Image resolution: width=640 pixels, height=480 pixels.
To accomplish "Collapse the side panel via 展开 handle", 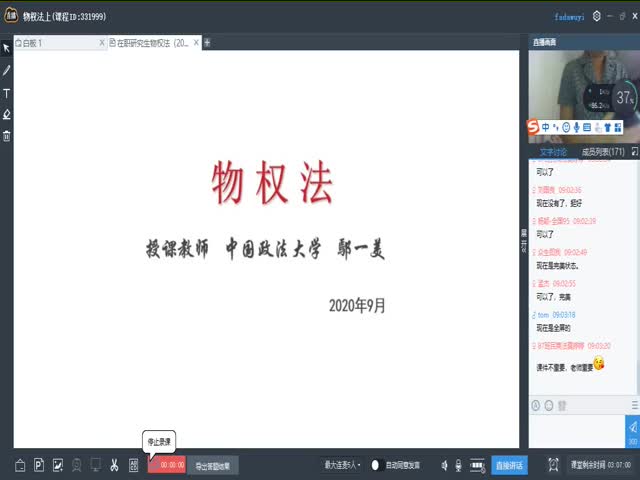I will [524, 241].
